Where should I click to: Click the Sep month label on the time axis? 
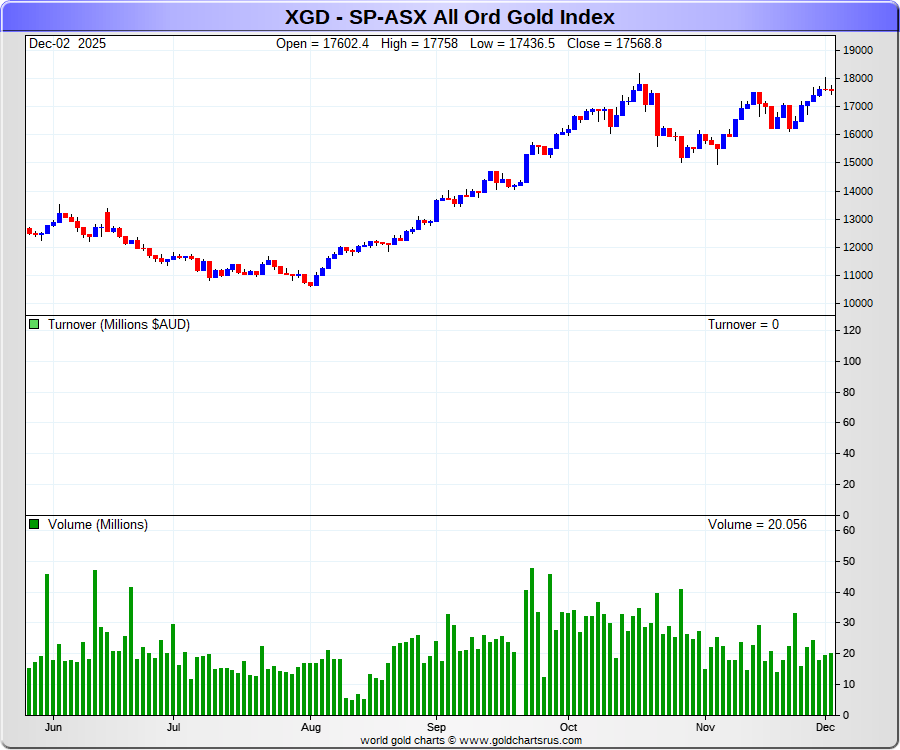point(436,728)
